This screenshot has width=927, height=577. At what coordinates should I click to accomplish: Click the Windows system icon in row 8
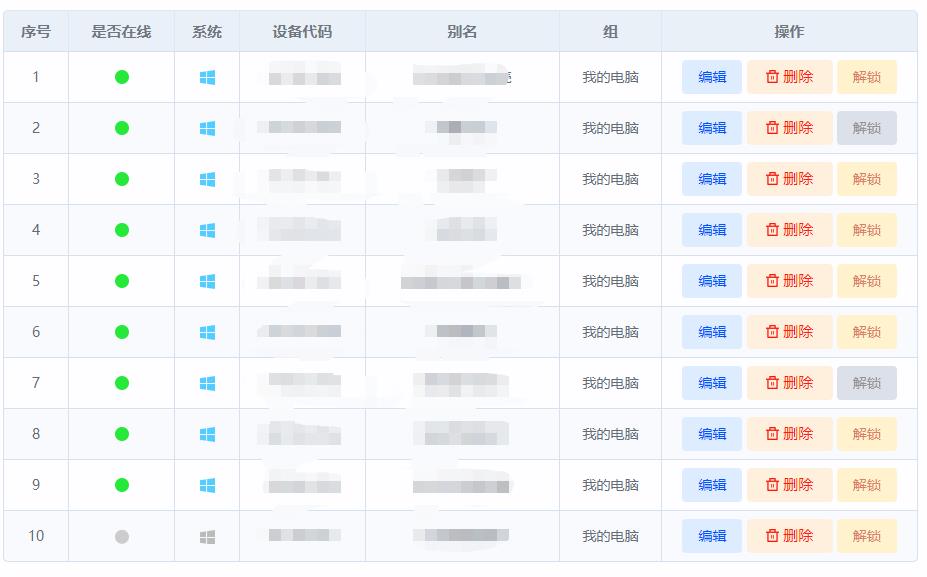point(208,435)
